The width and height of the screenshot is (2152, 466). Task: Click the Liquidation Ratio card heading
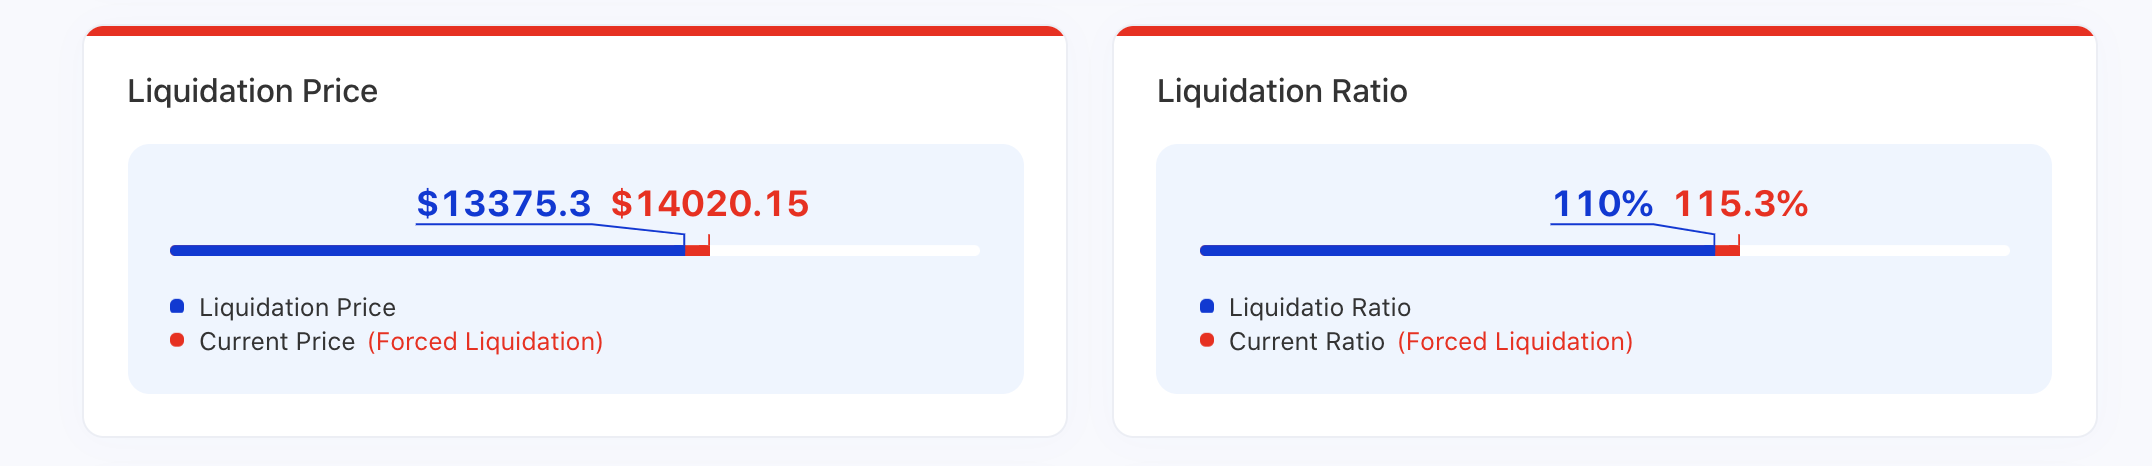(1282, 91)
